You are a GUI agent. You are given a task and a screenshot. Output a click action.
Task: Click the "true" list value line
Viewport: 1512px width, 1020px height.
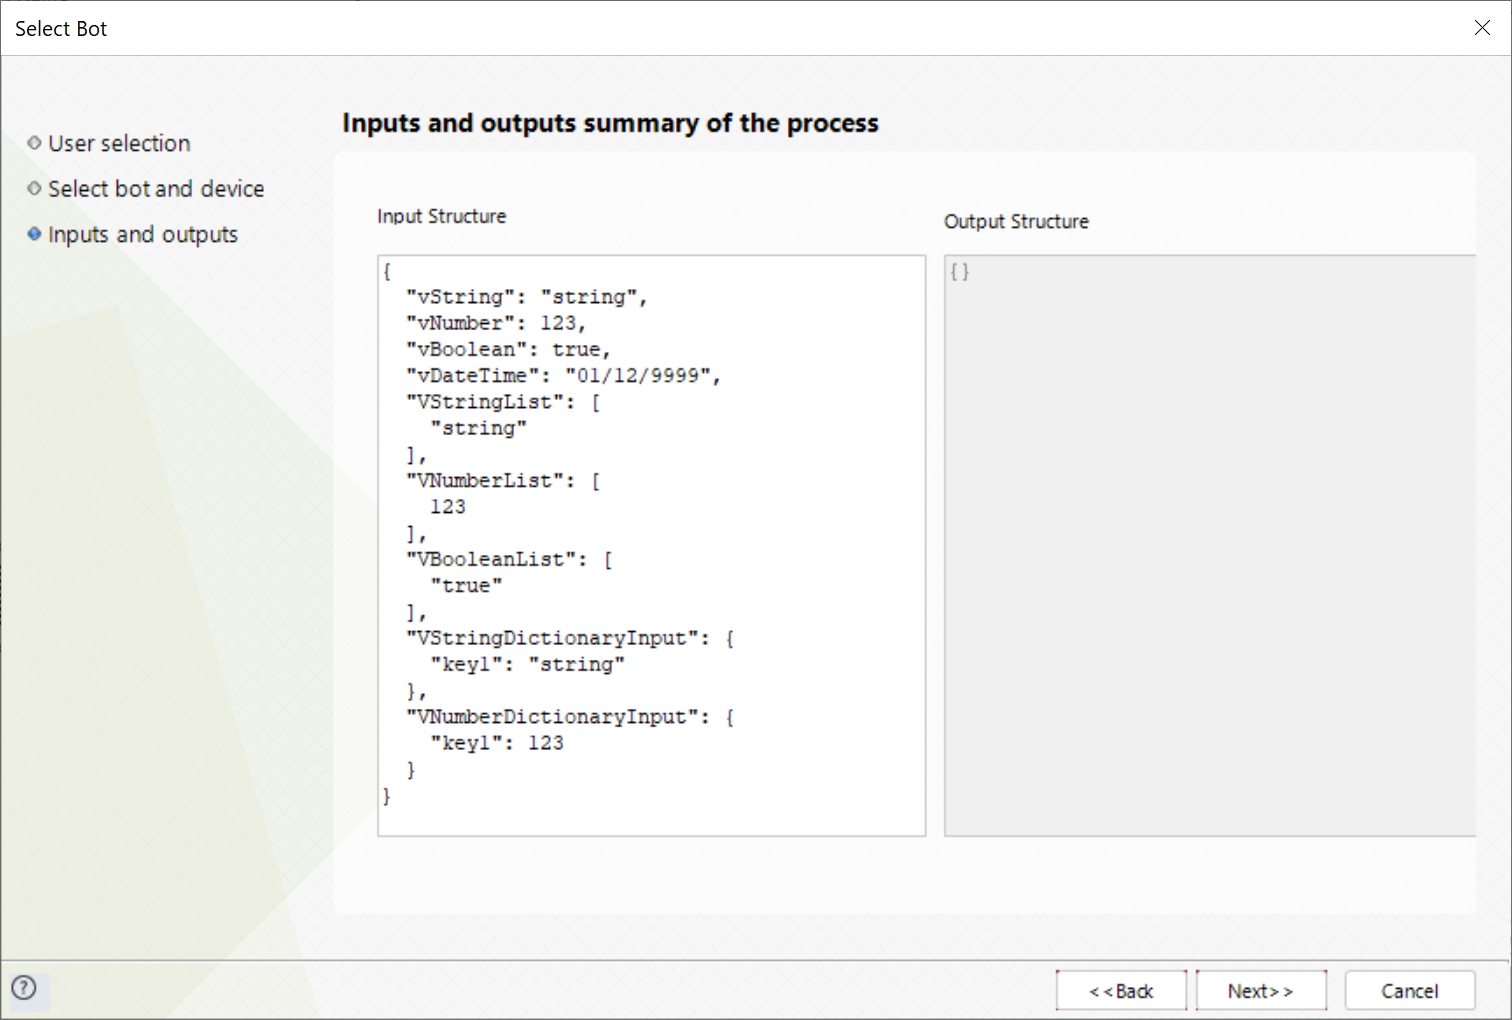pos(466,586)
